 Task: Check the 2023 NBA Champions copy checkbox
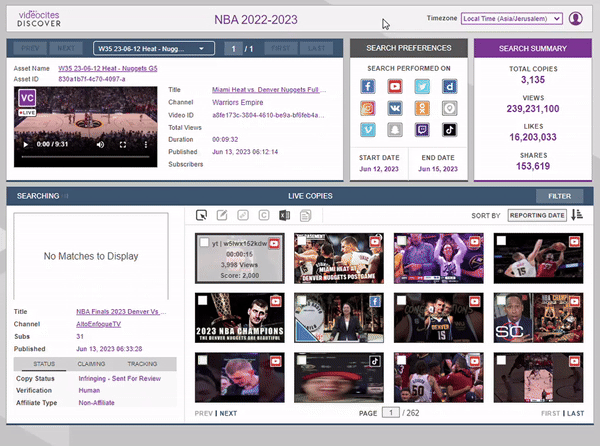coord(202,300)
